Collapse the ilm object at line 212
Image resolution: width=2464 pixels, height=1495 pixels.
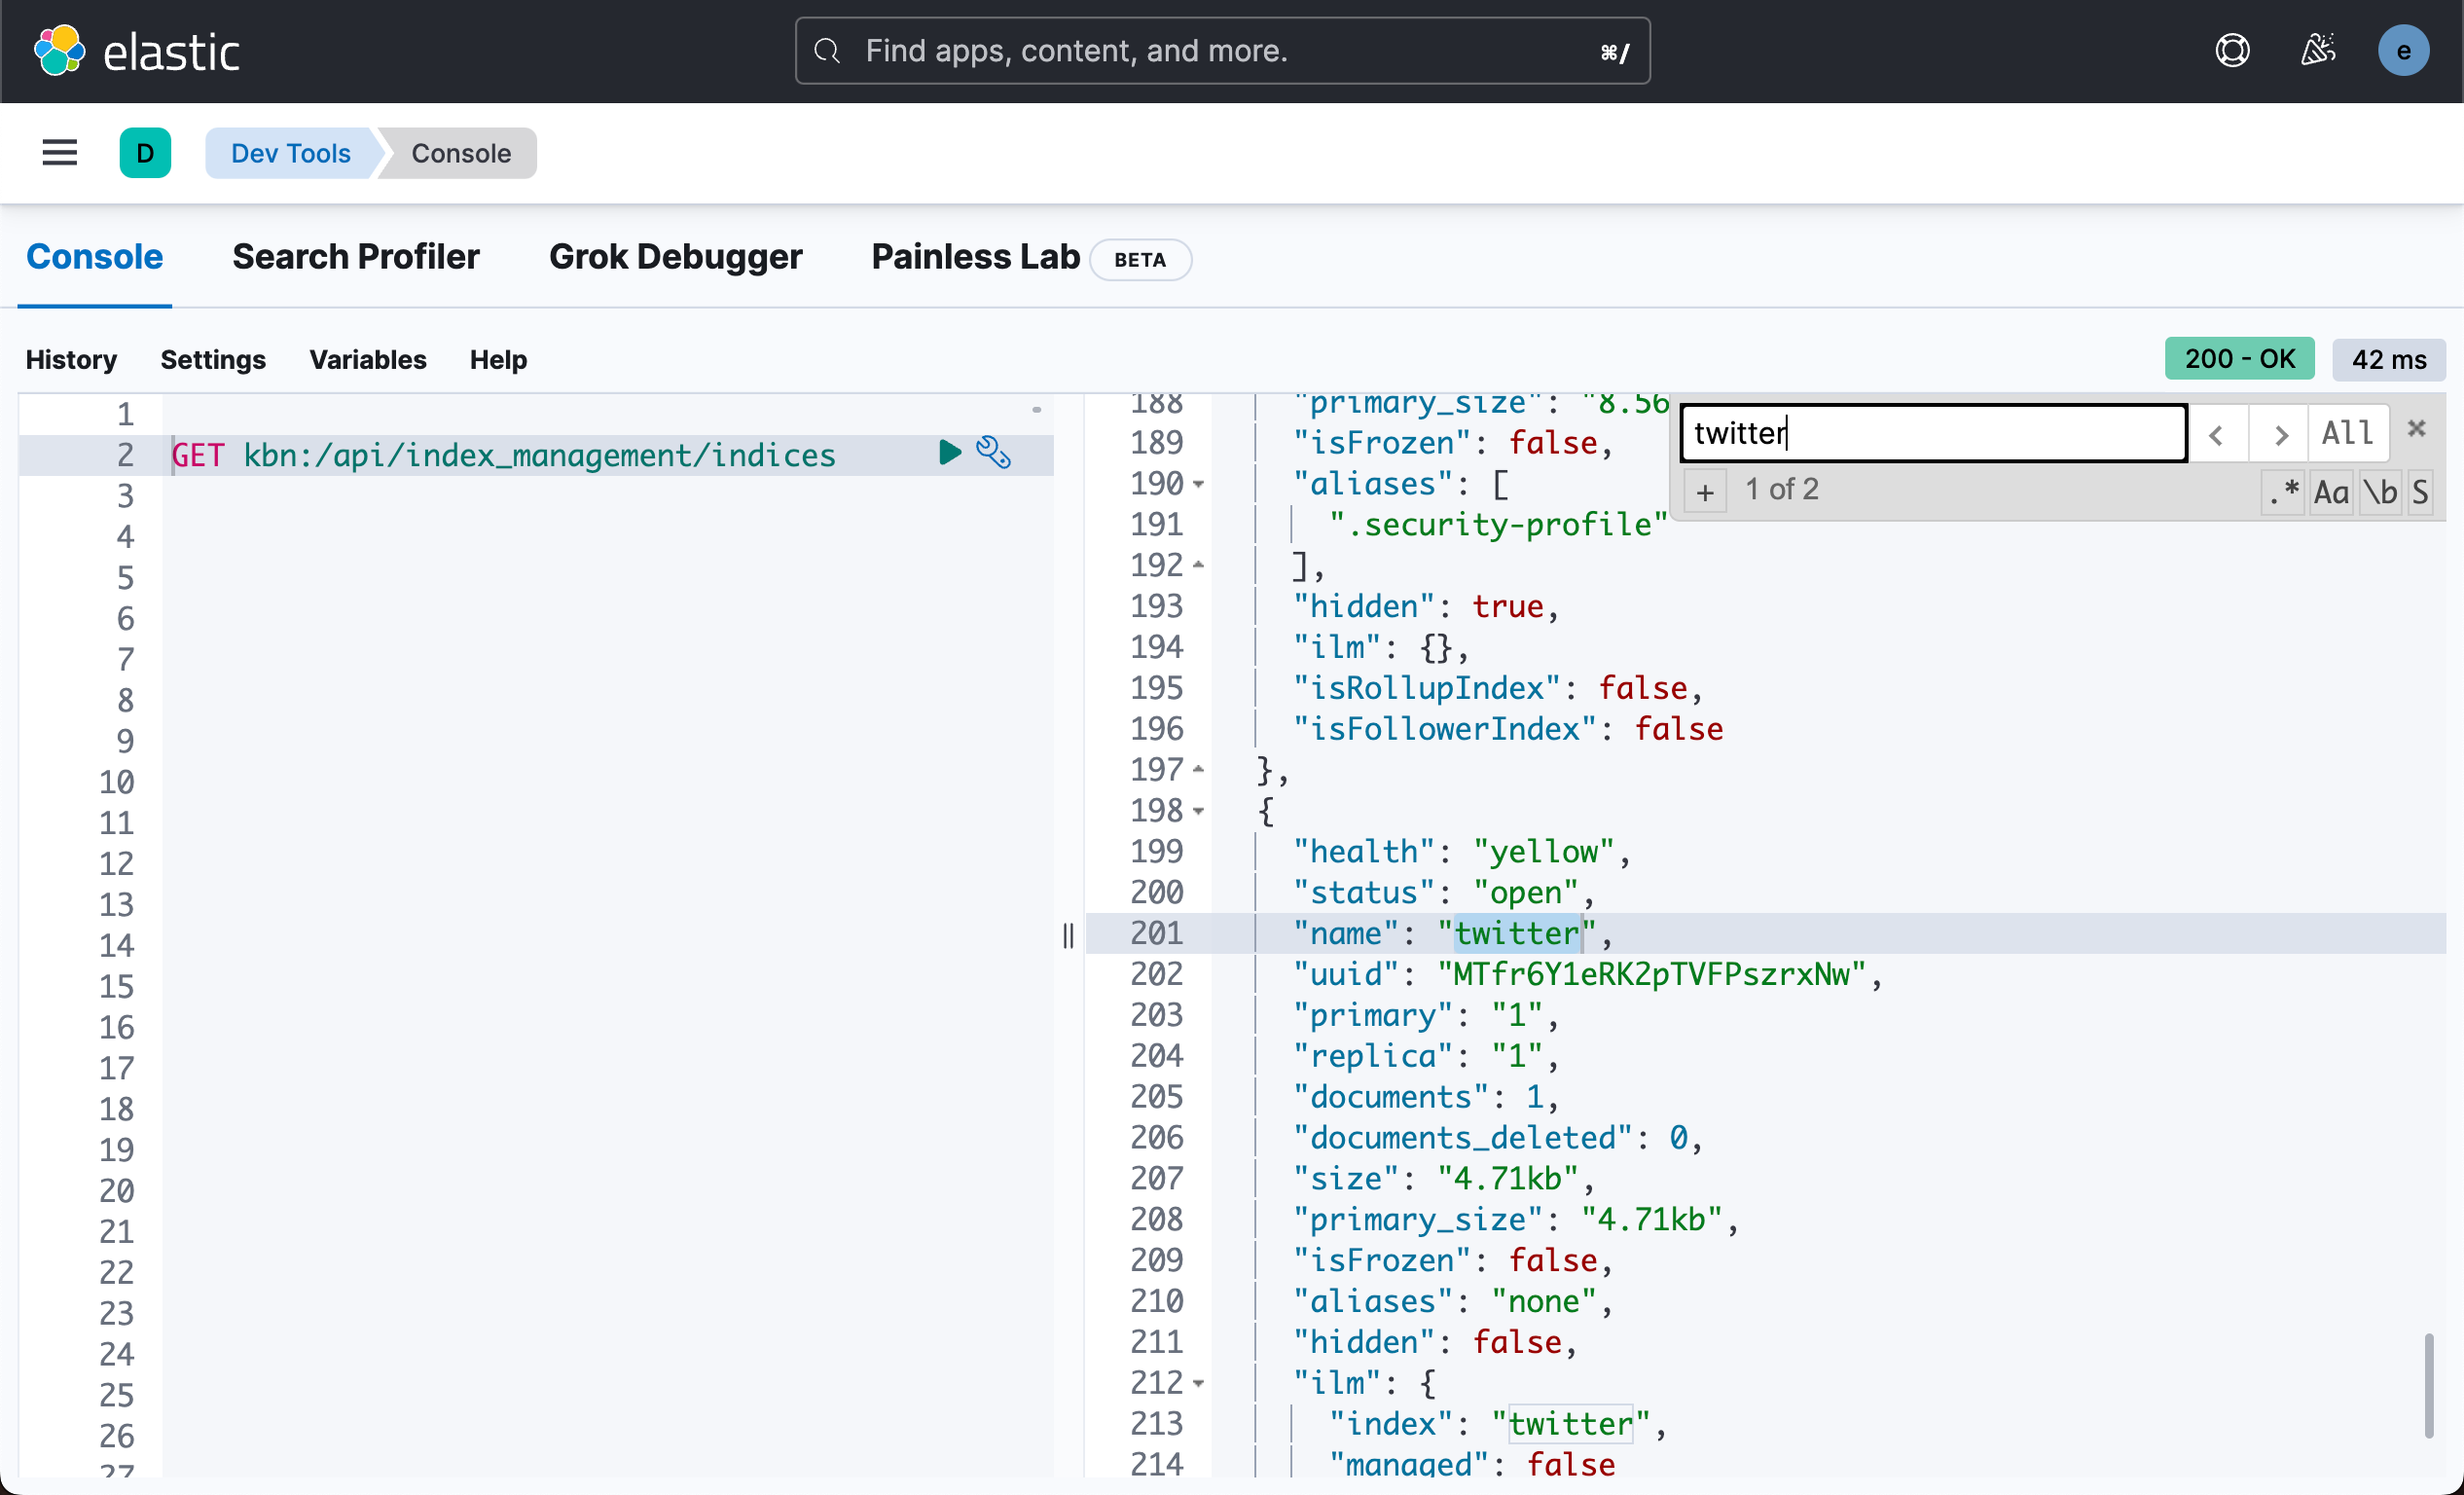[x=1199, y=1383]
